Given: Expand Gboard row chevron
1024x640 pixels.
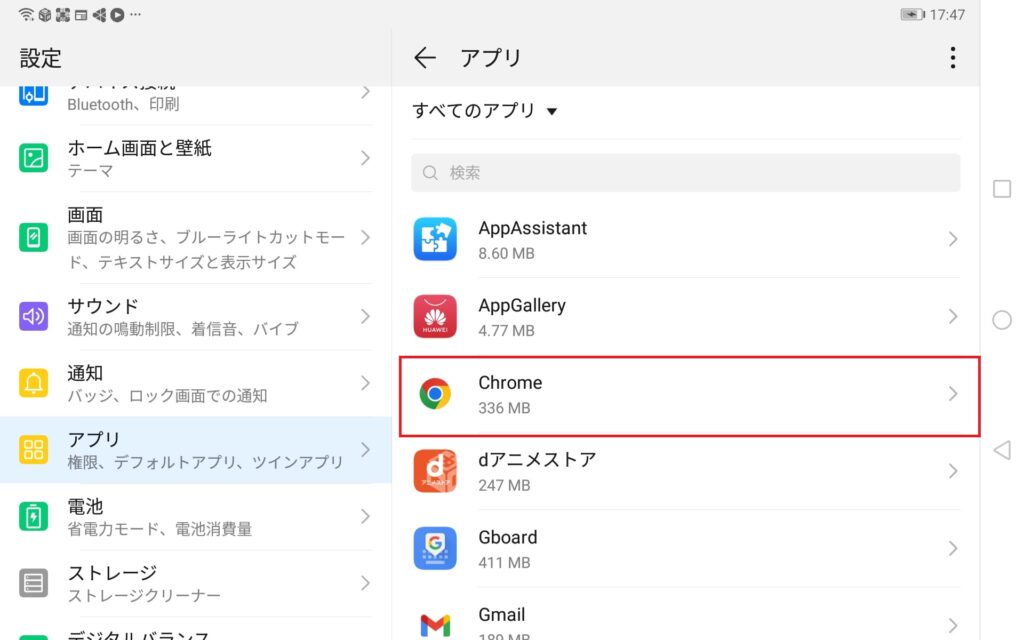Looking at the screenshot, I should point(953,549).
